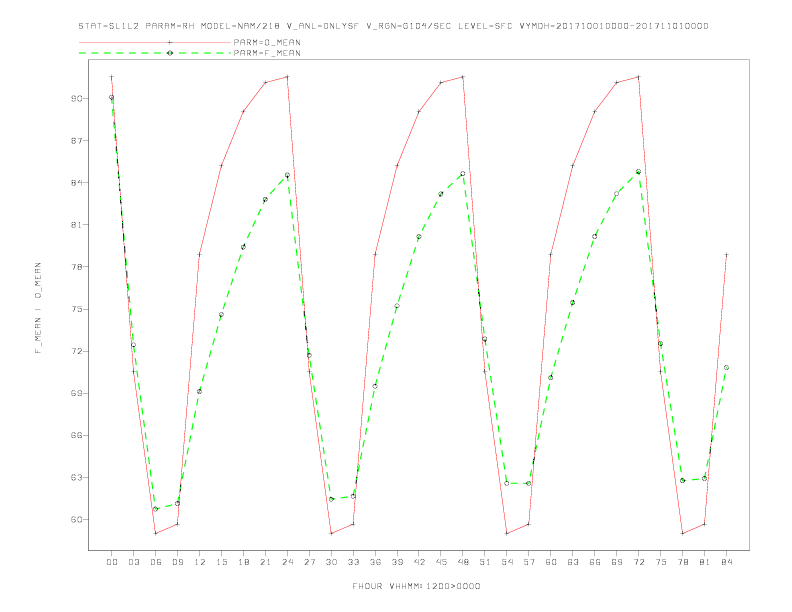Click the red O_MEAN plus at hour 06

pos(156,533)
